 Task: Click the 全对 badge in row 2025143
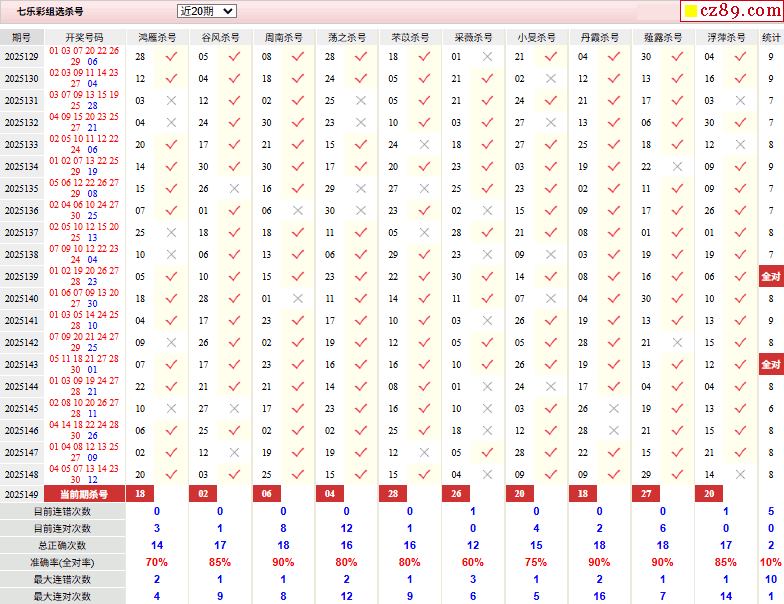pos(771,365)
